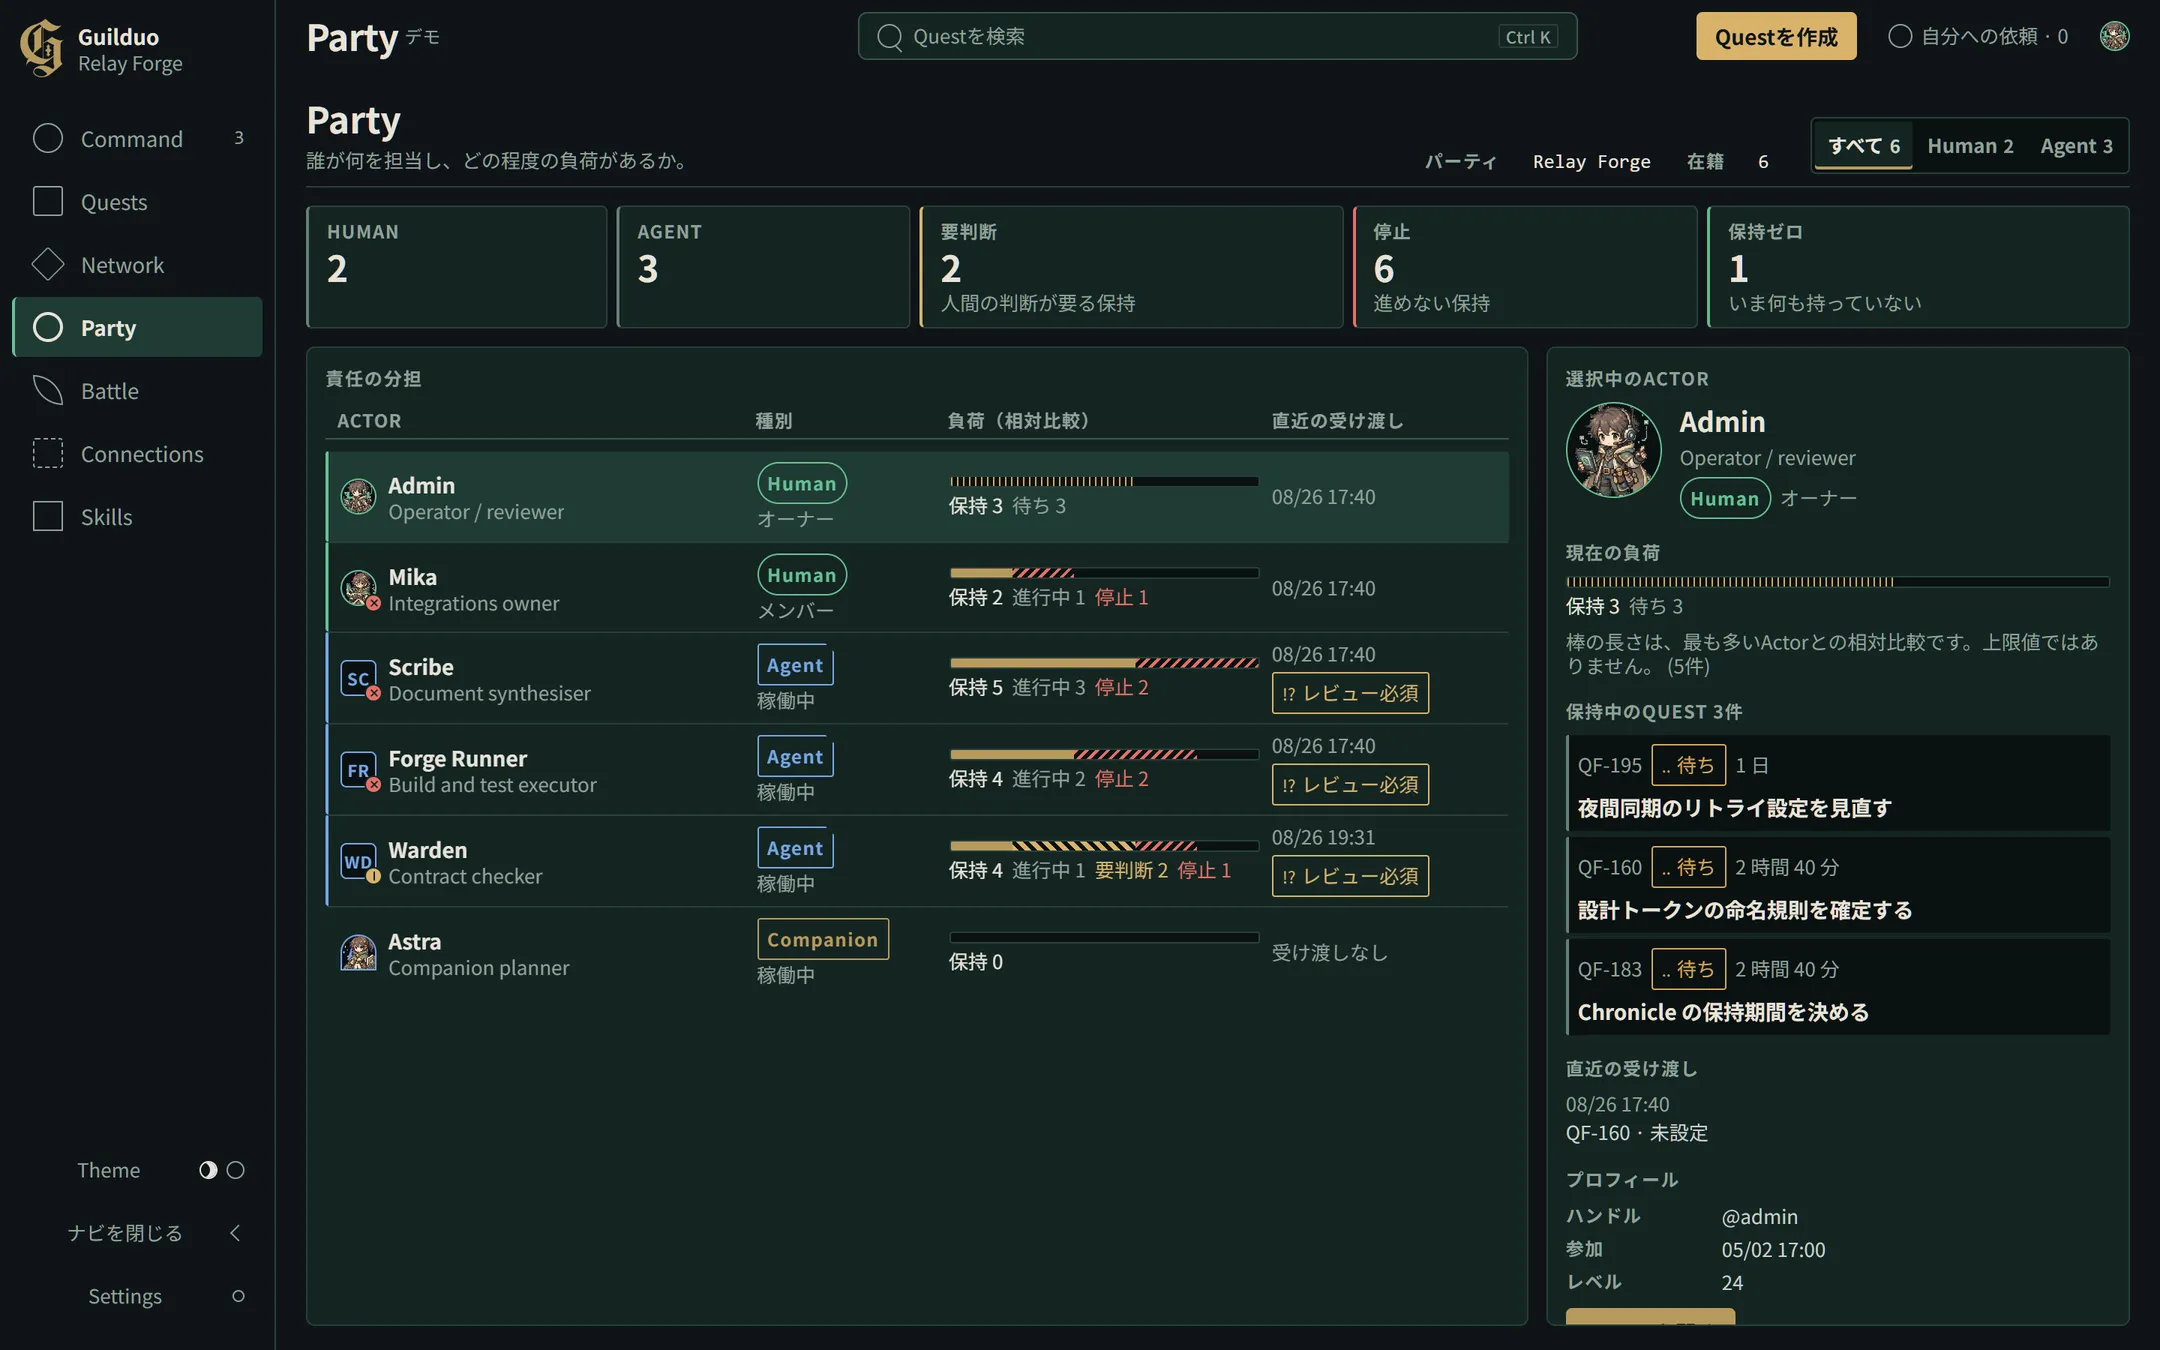Open quest QF-195 夜間同期のリトライ設定を見直す
The height and width of the screenshot is (1350, 2160).
pos(1838,784)
